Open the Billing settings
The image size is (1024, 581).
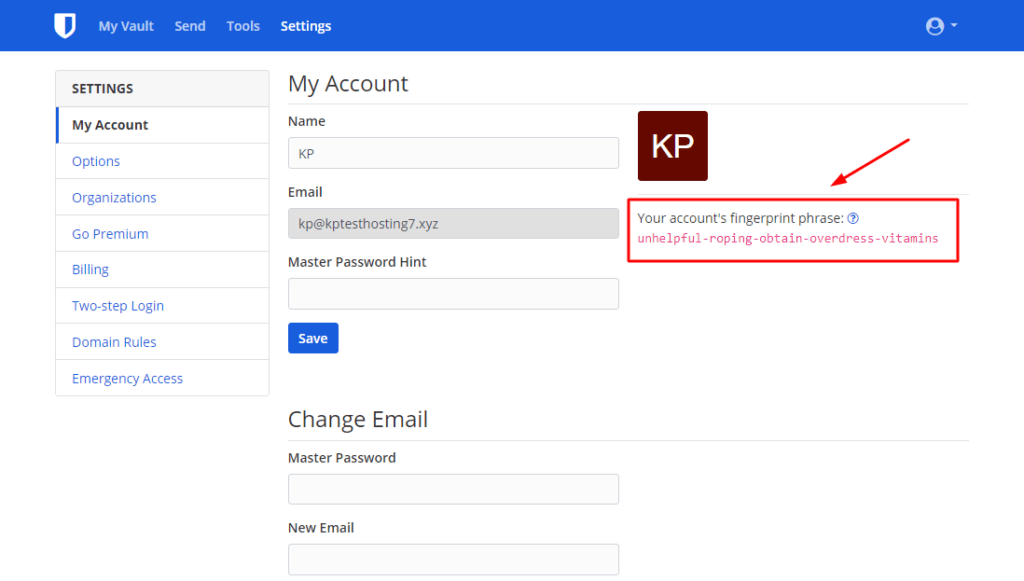[x=90, y=269]
